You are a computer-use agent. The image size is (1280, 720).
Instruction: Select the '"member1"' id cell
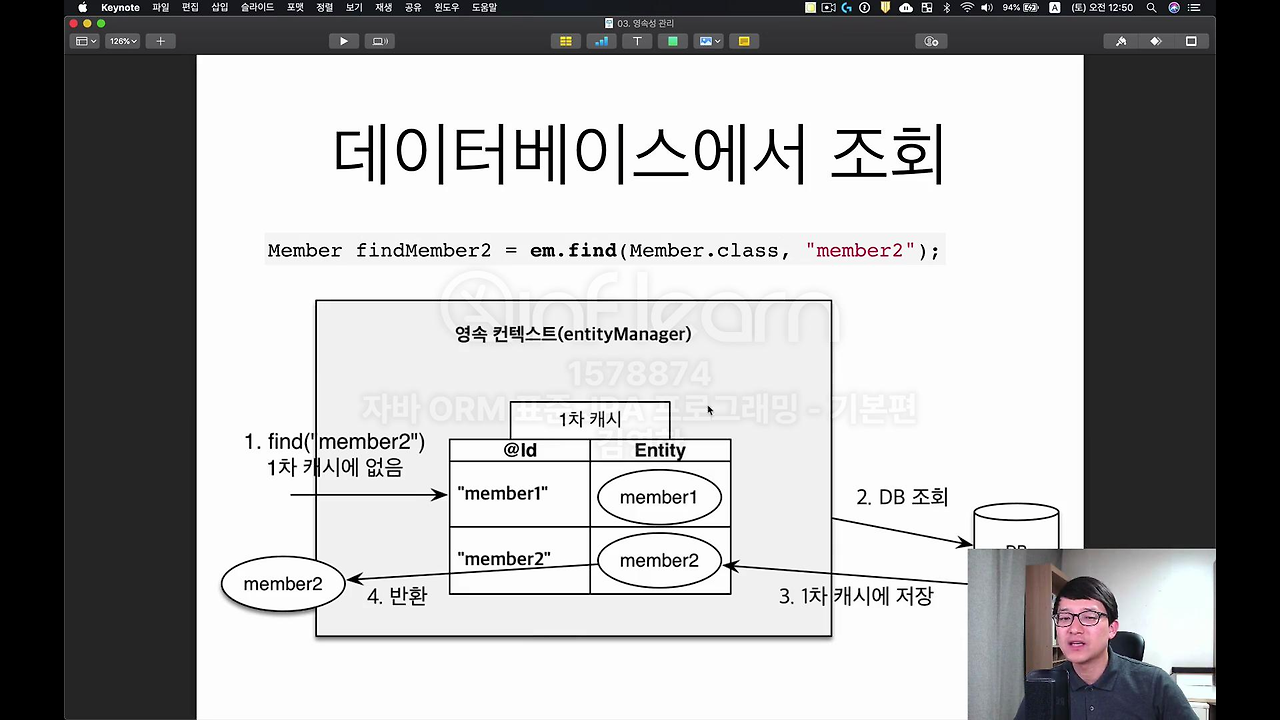coord(520,494)
